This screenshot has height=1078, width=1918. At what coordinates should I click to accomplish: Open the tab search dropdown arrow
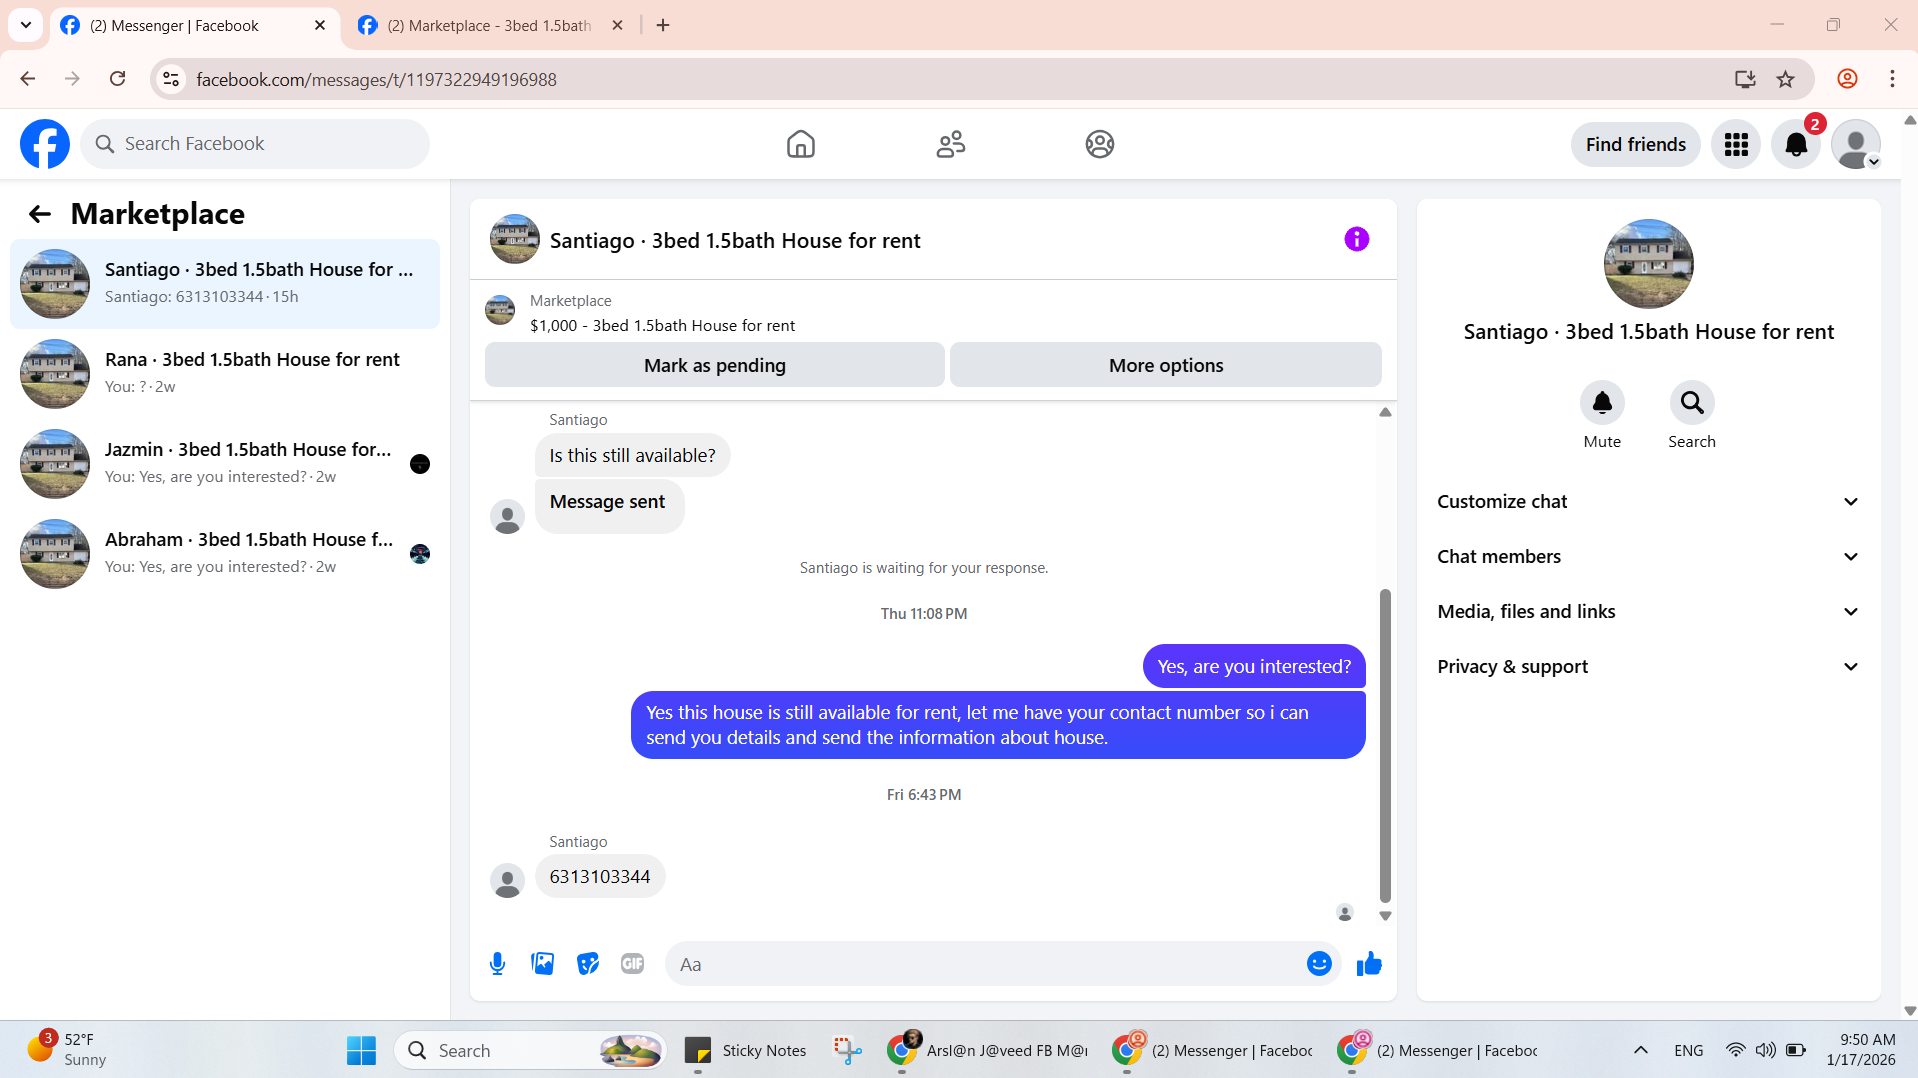pyautogui.click(x=26, y=25)
